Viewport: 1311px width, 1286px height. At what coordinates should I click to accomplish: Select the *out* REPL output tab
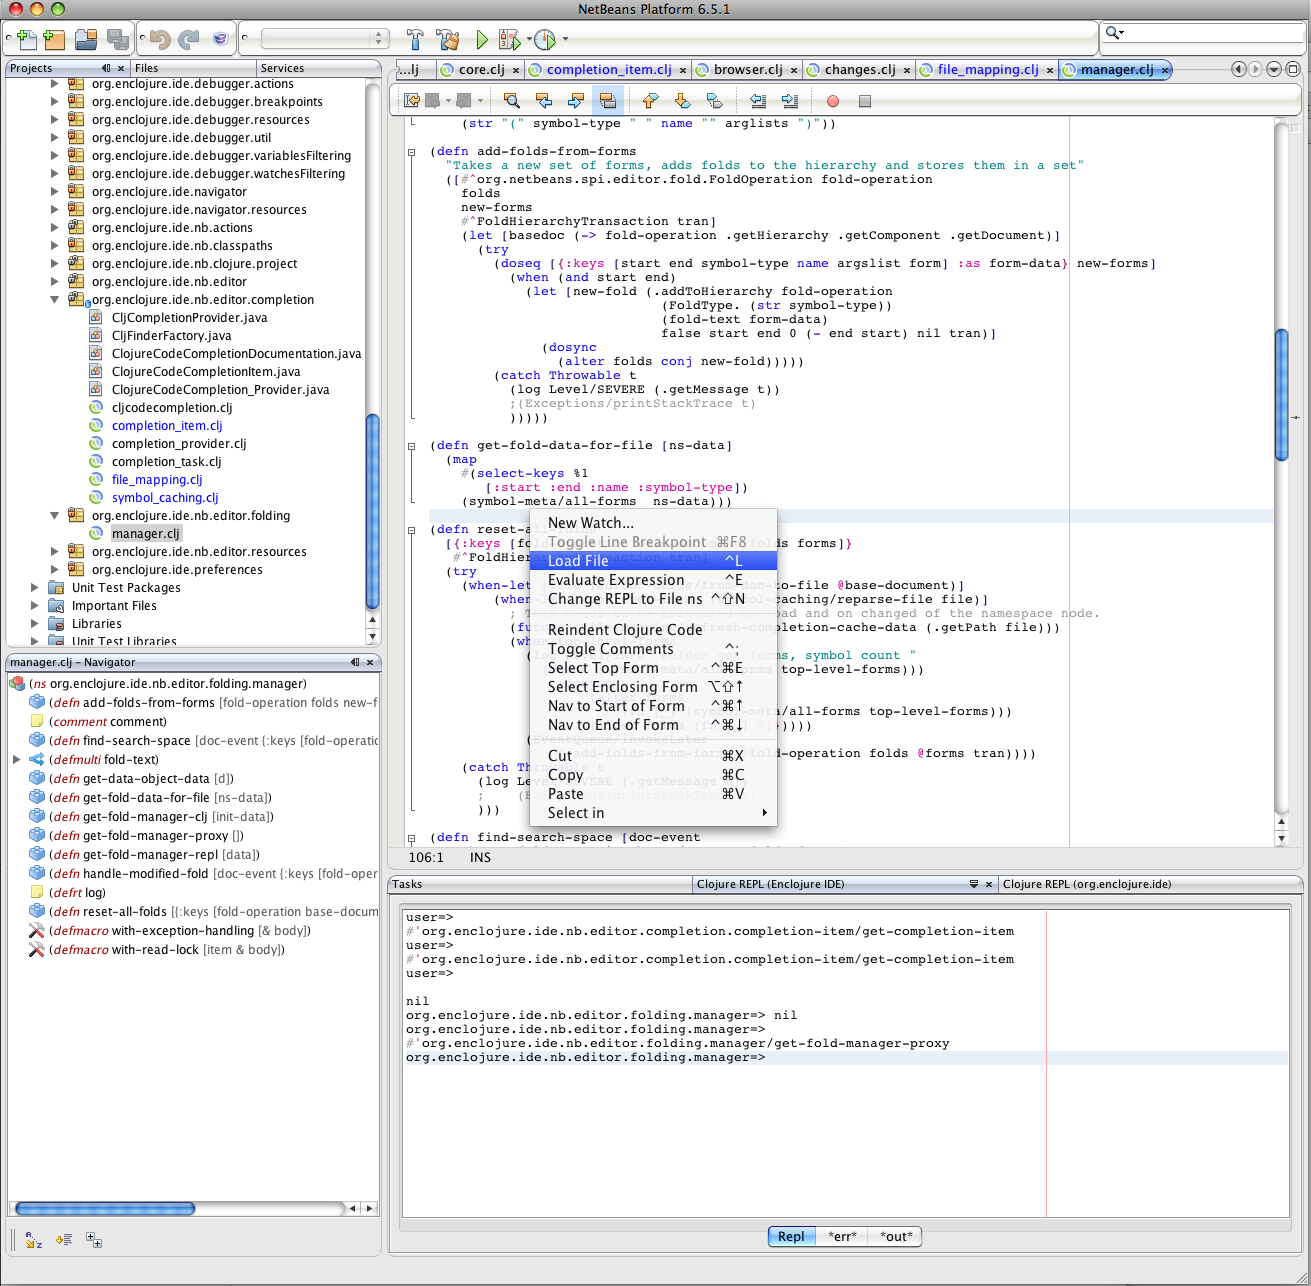pos(895,1237)
